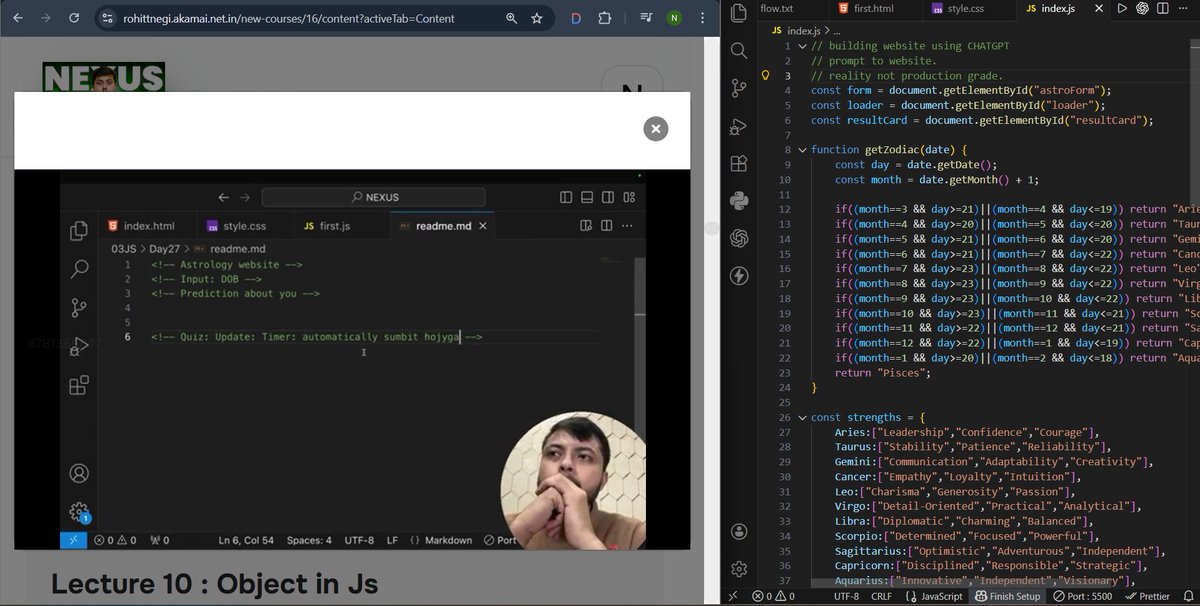Toggle the notifications bell in the status bar
The width and height of the screenshot is (1200, 606).
[1187, 596]
